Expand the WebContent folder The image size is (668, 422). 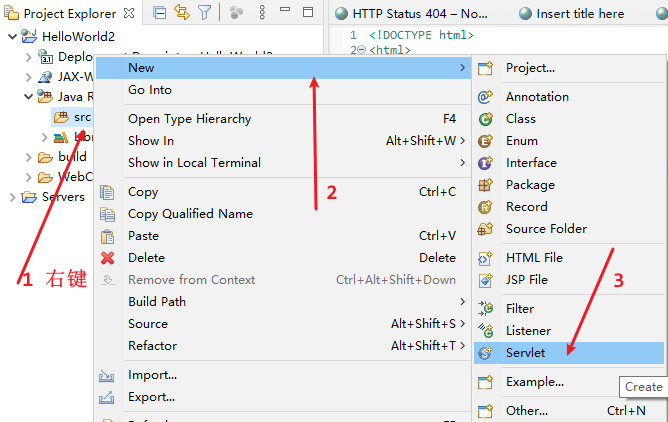coord(29,177)
